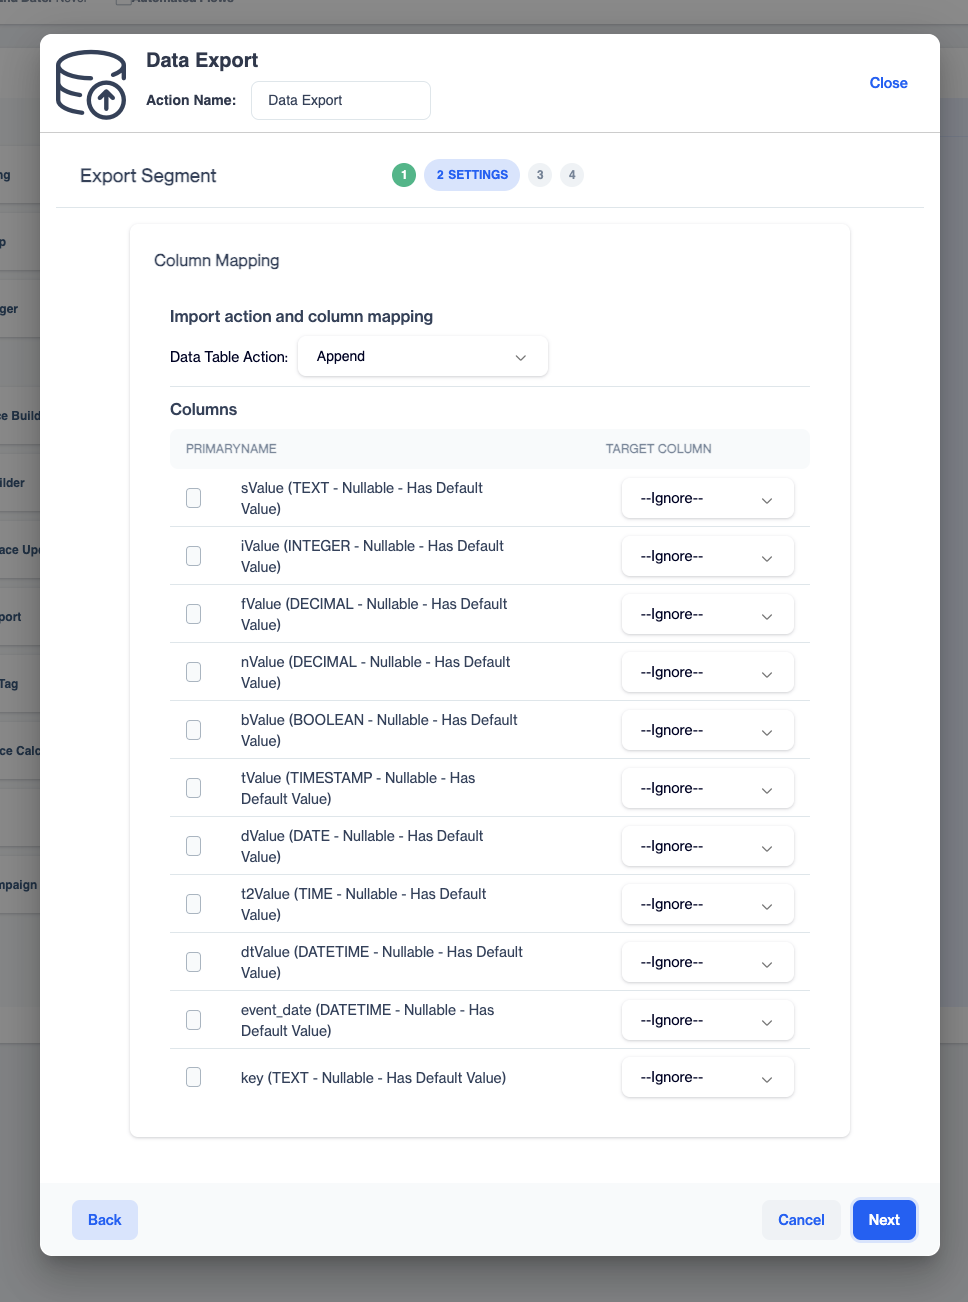Toggle the tValue column checkbox
The image size is (968, 1302).
pos(194,788)
